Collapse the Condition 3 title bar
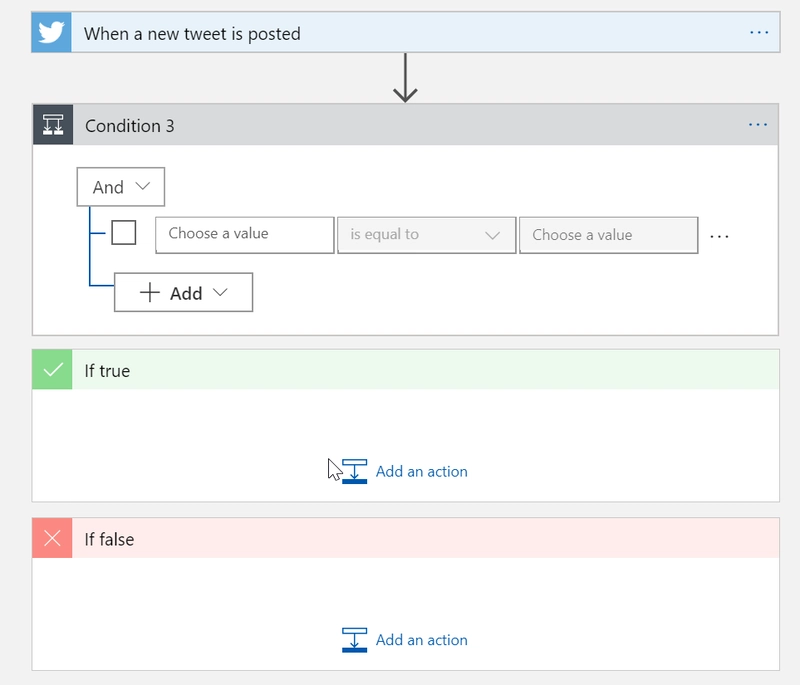Screen dimensions: 800x685 tap(400, 125)
